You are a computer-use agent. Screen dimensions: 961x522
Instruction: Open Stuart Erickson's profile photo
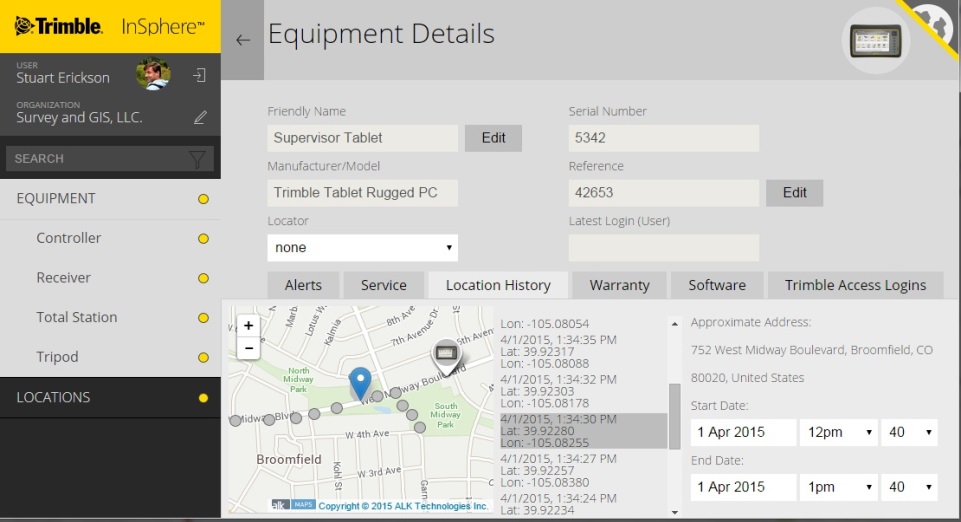click(153, 74)
